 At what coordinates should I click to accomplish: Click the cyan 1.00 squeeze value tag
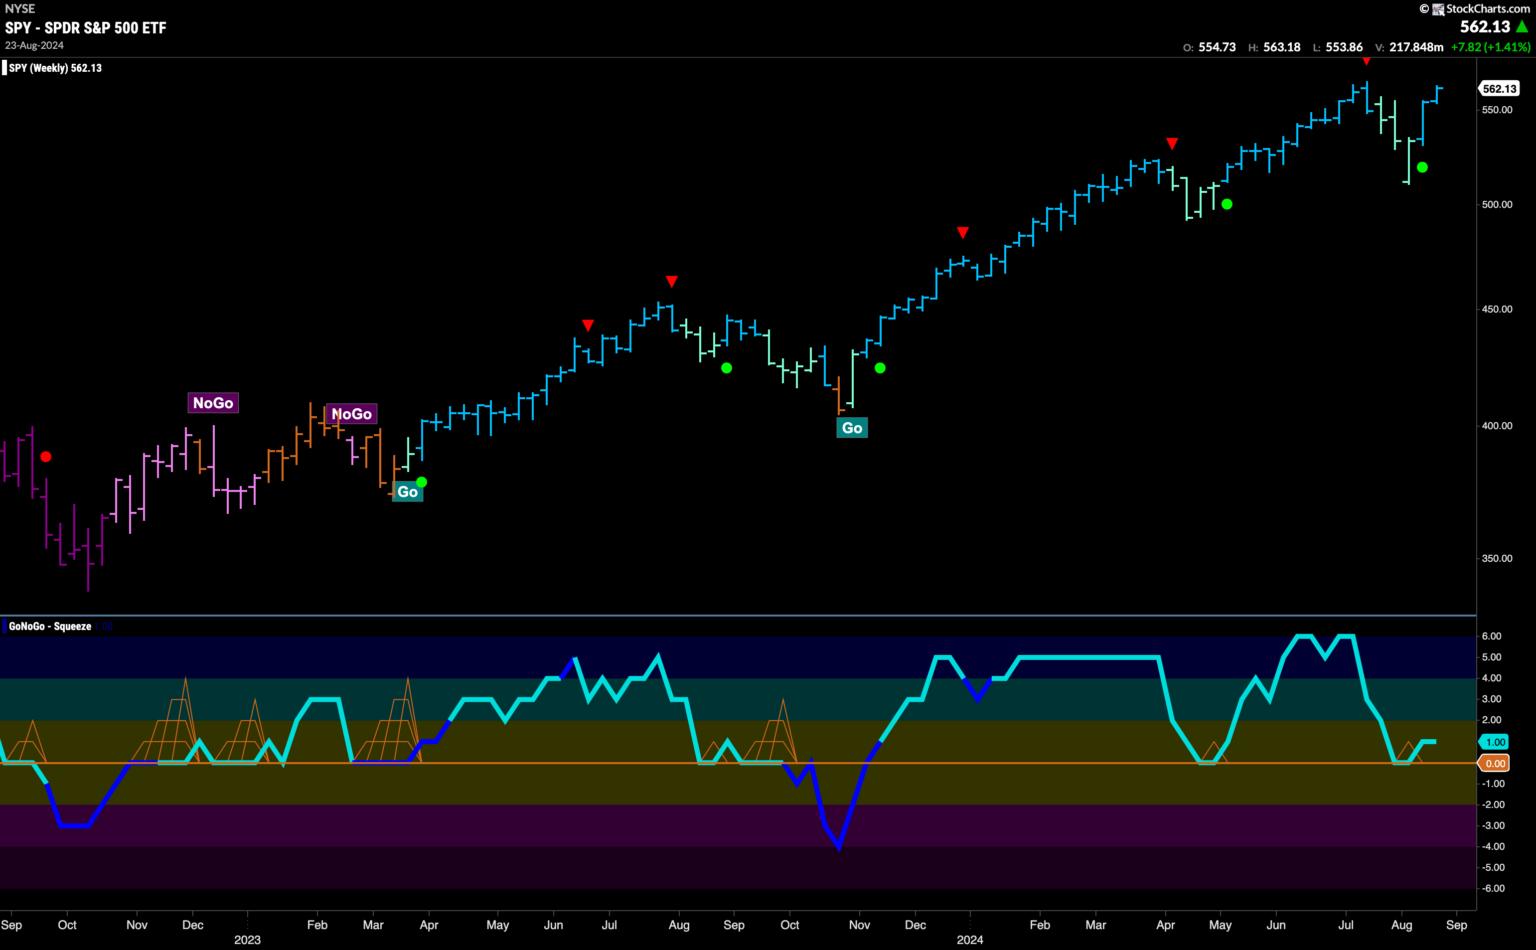[1494, 742]
